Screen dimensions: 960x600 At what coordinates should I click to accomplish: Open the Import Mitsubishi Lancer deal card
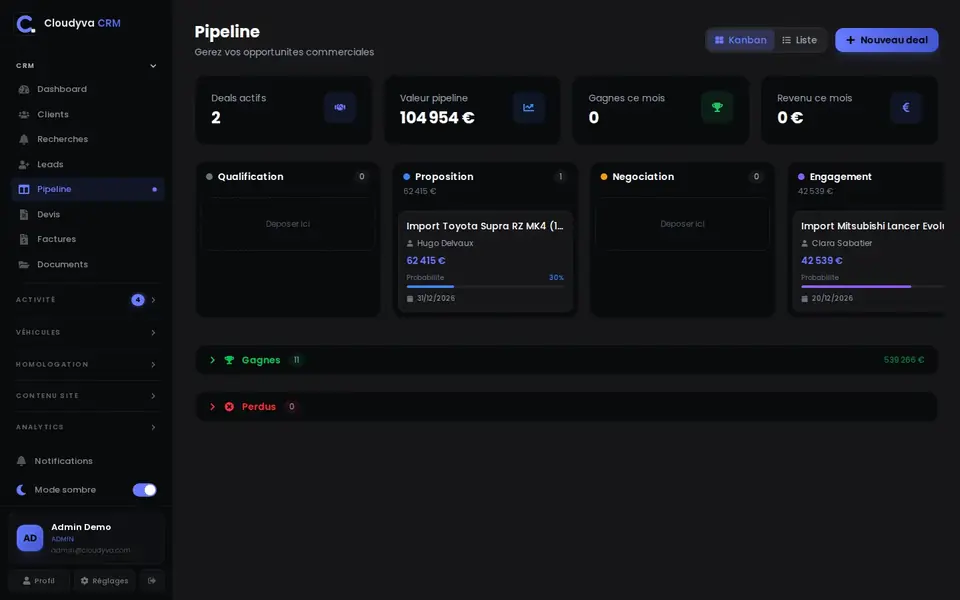(869, 261)
